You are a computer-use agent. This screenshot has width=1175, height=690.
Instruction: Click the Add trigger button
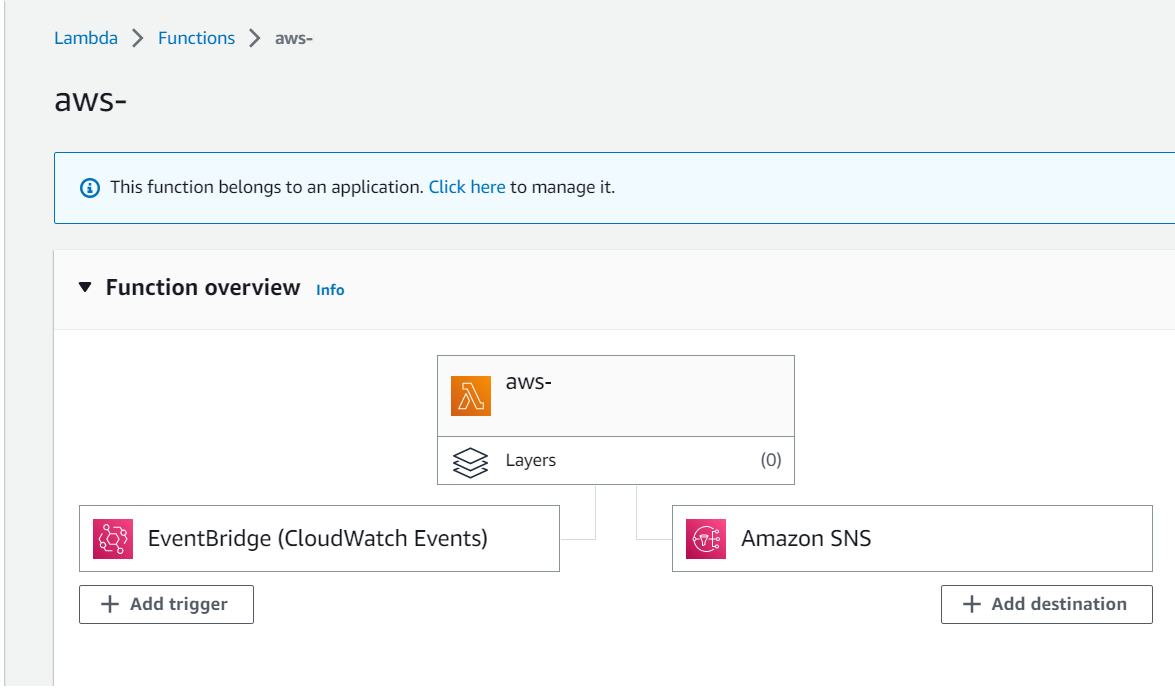166,605
